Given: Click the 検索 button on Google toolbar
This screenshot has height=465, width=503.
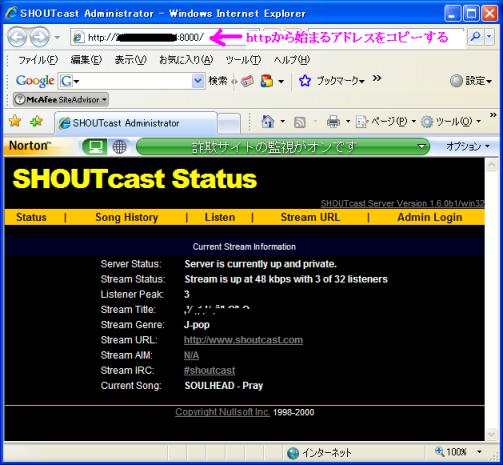Looking at the screenshot, I should pyautogui.click(x=218, y=81).
